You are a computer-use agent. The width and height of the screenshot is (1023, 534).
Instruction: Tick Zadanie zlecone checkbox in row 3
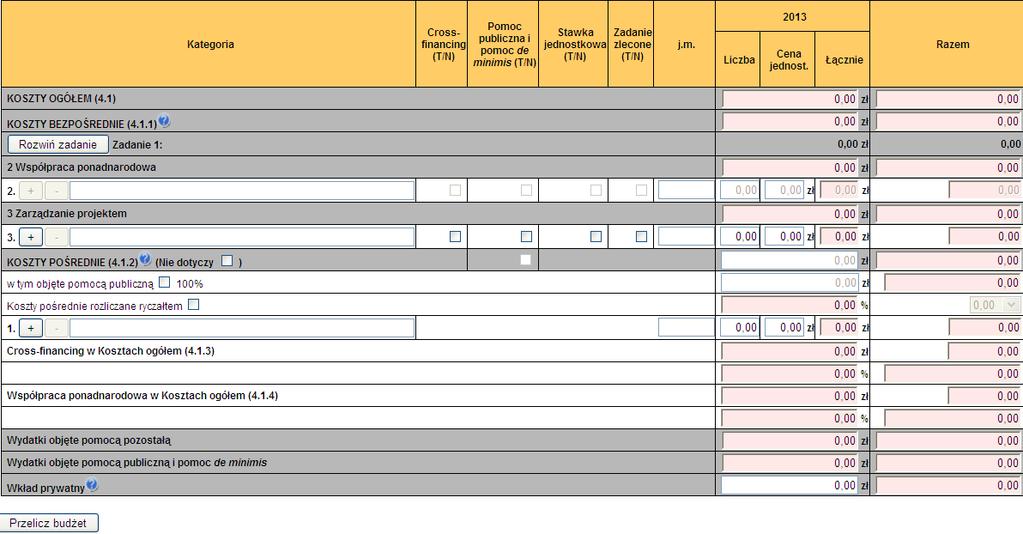pos(641,236)
